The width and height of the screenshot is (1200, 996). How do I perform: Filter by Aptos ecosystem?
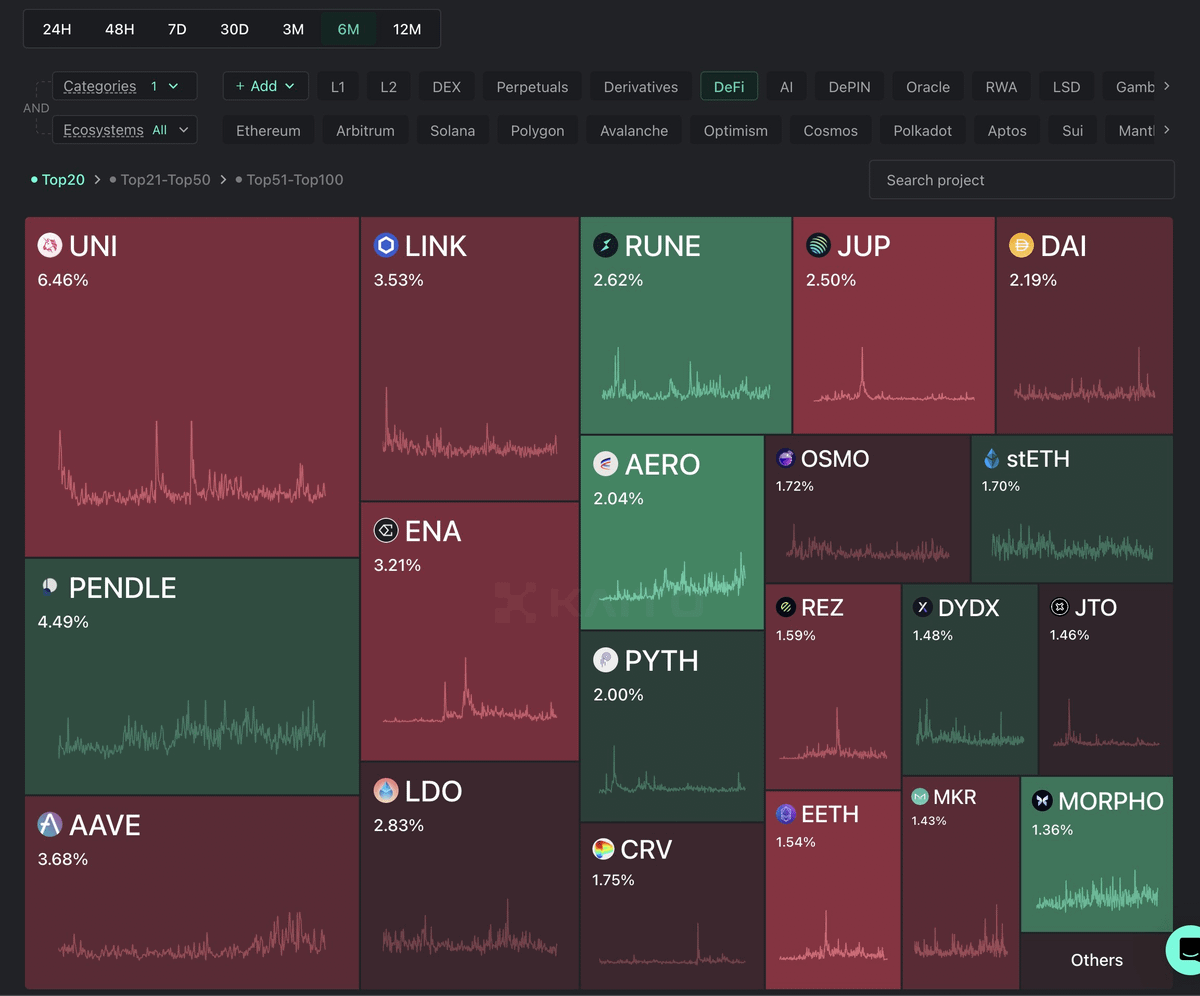1007,131
